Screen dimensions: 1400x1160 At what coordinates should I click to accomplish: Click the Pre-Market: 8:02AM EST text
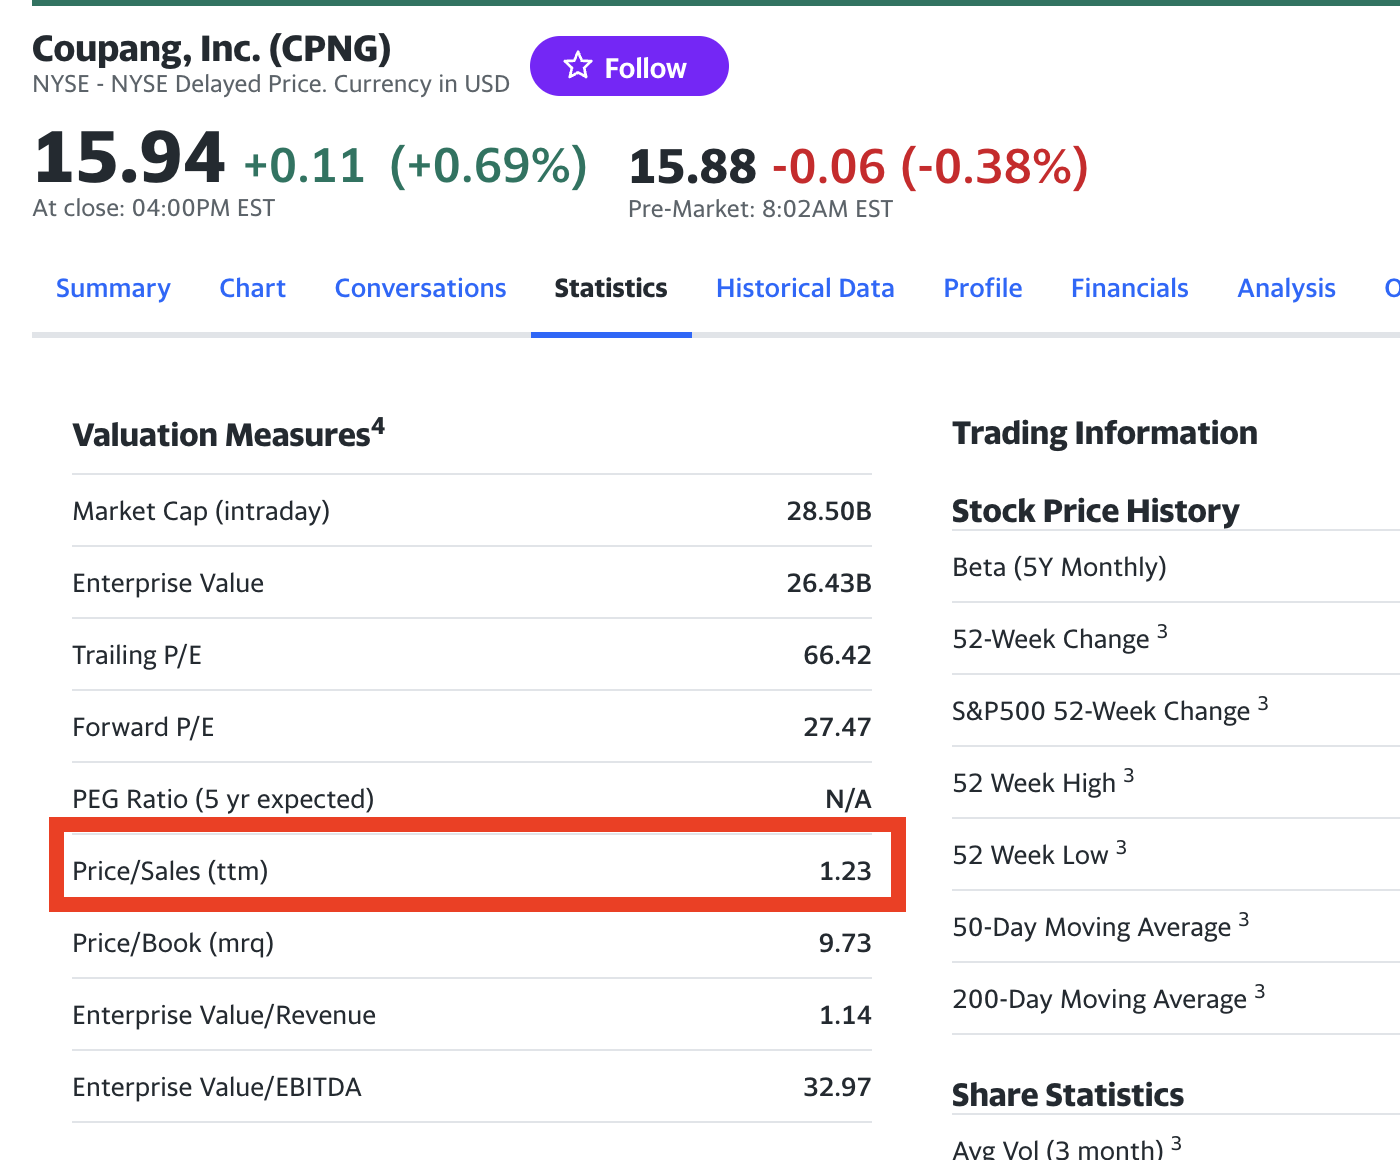click(x=760, y=209)
